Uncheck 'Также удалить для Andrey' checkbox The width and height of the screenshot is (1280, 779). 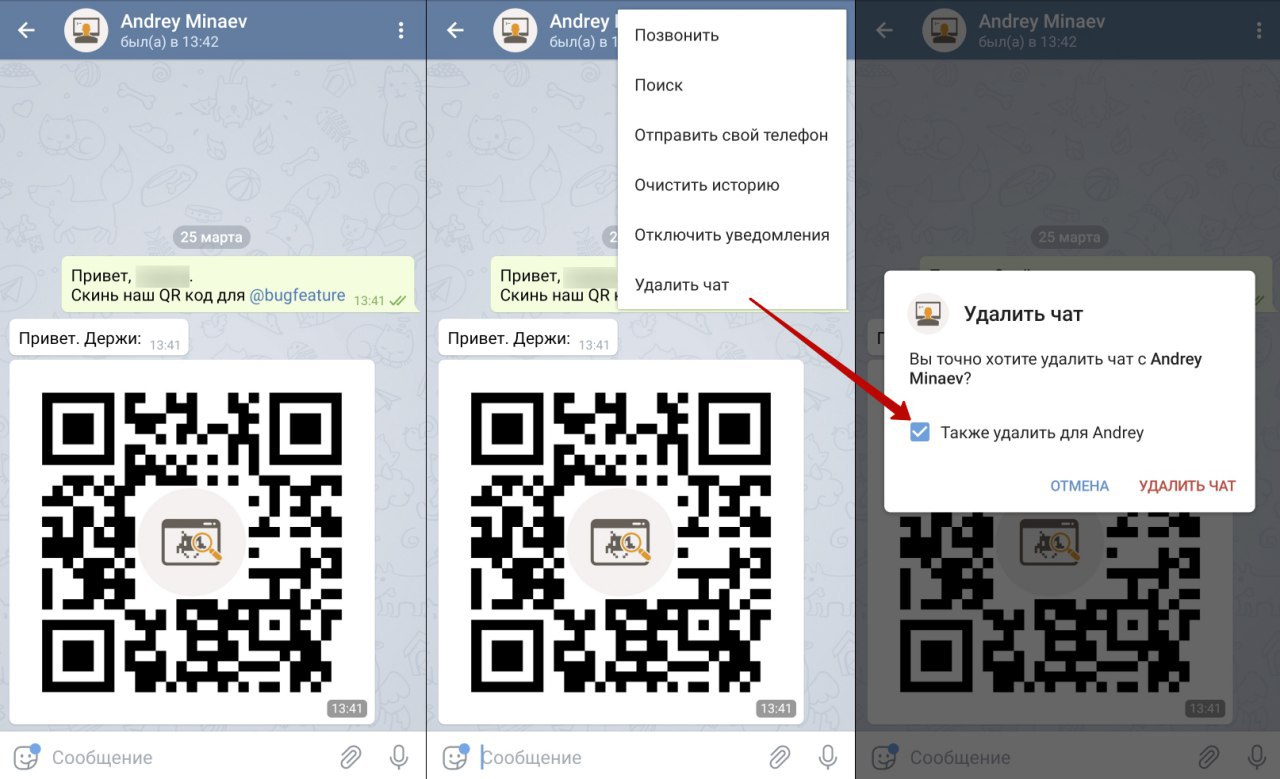pos(920,432)
